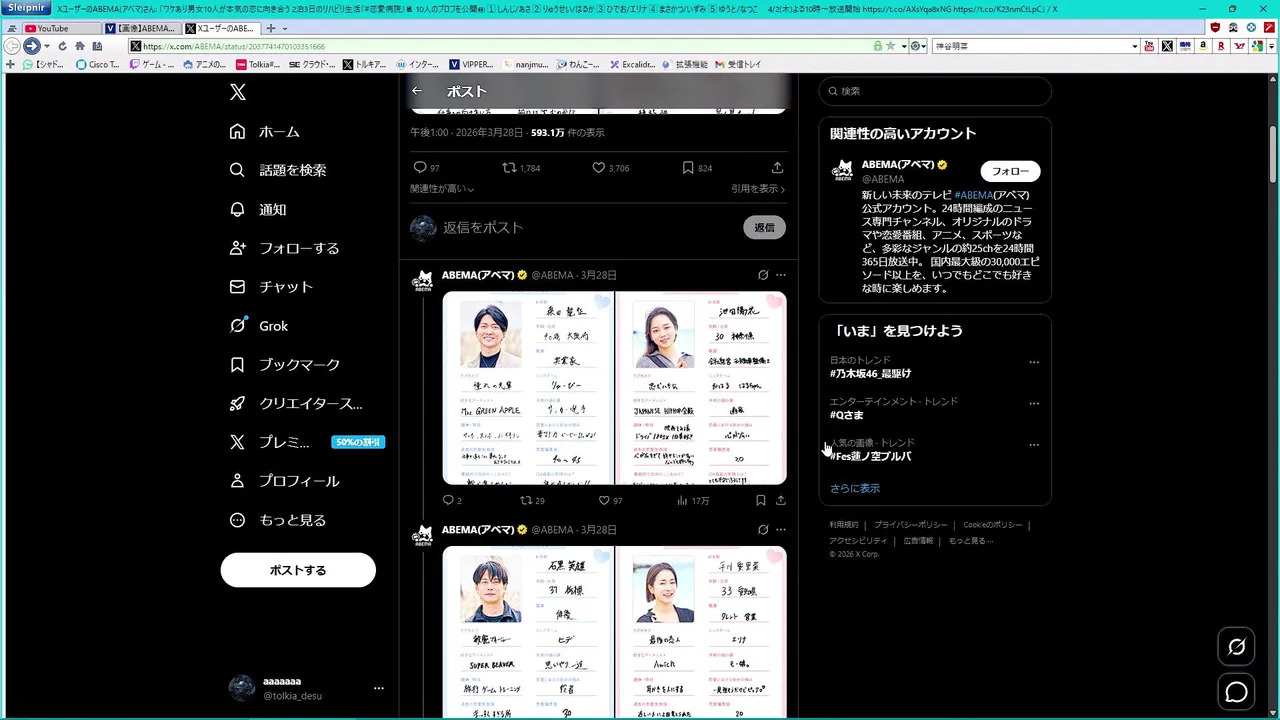
Task: Open more menu on second ABEMA reply
Action: [781, 530]
